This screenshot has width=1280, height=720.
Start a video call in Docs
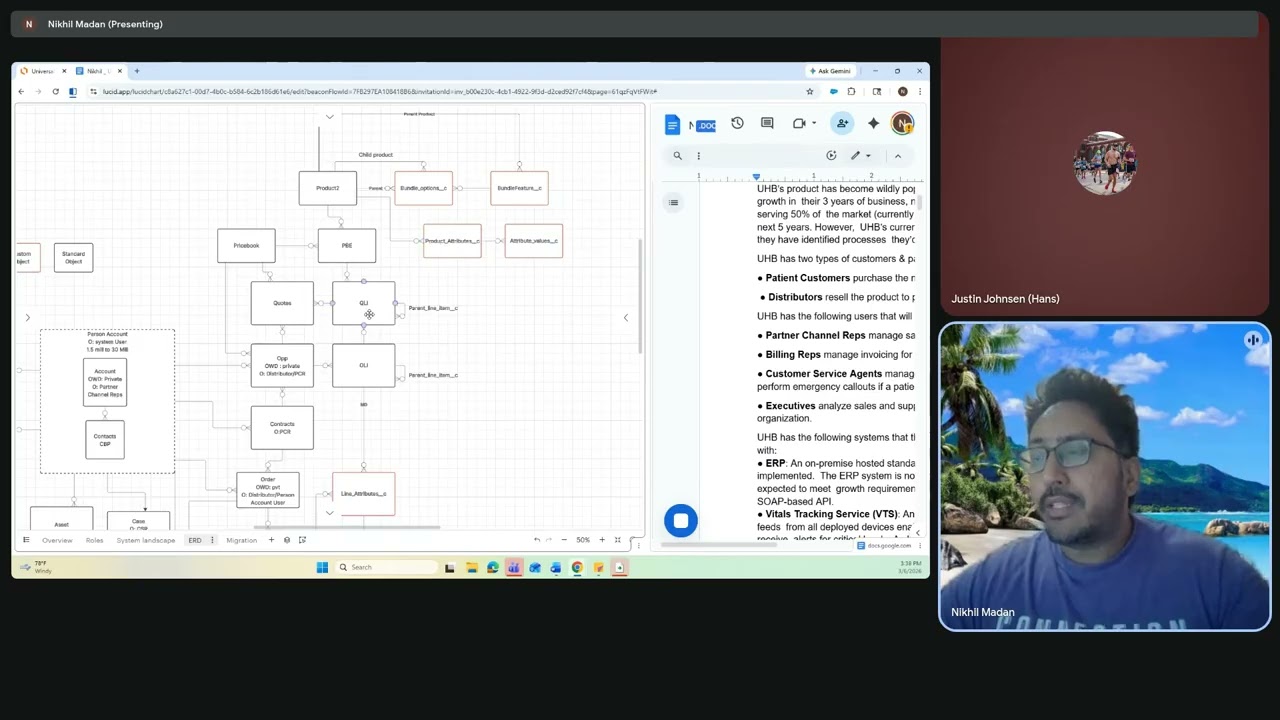coord(799,123)
